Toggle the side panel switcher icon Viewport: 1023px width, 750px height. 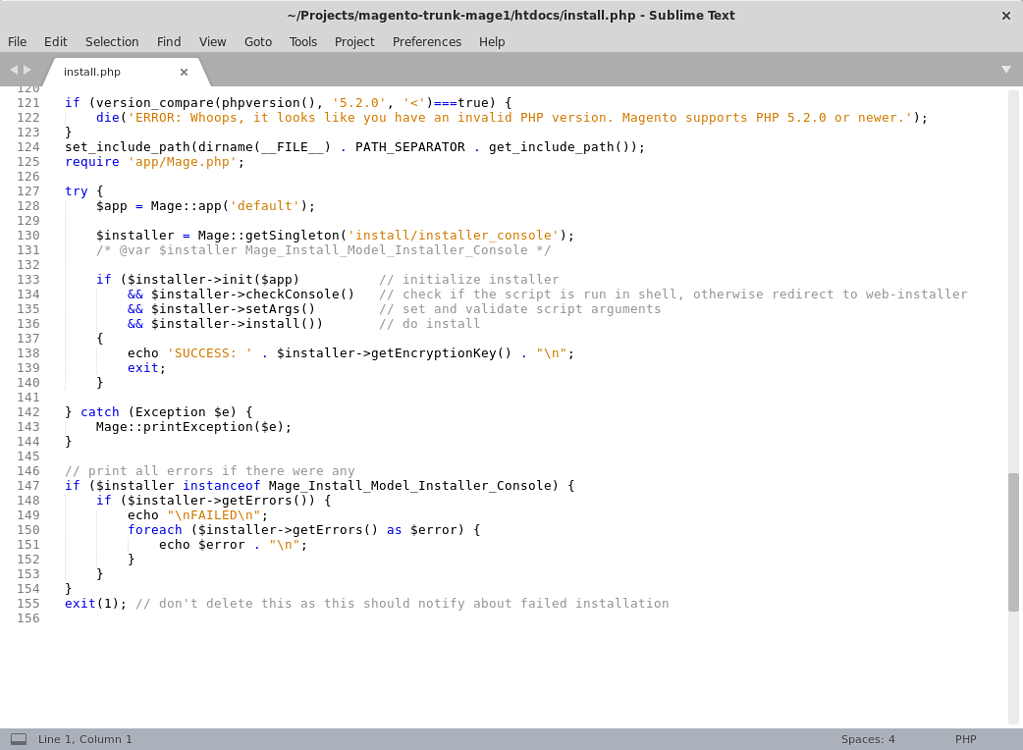18,739
